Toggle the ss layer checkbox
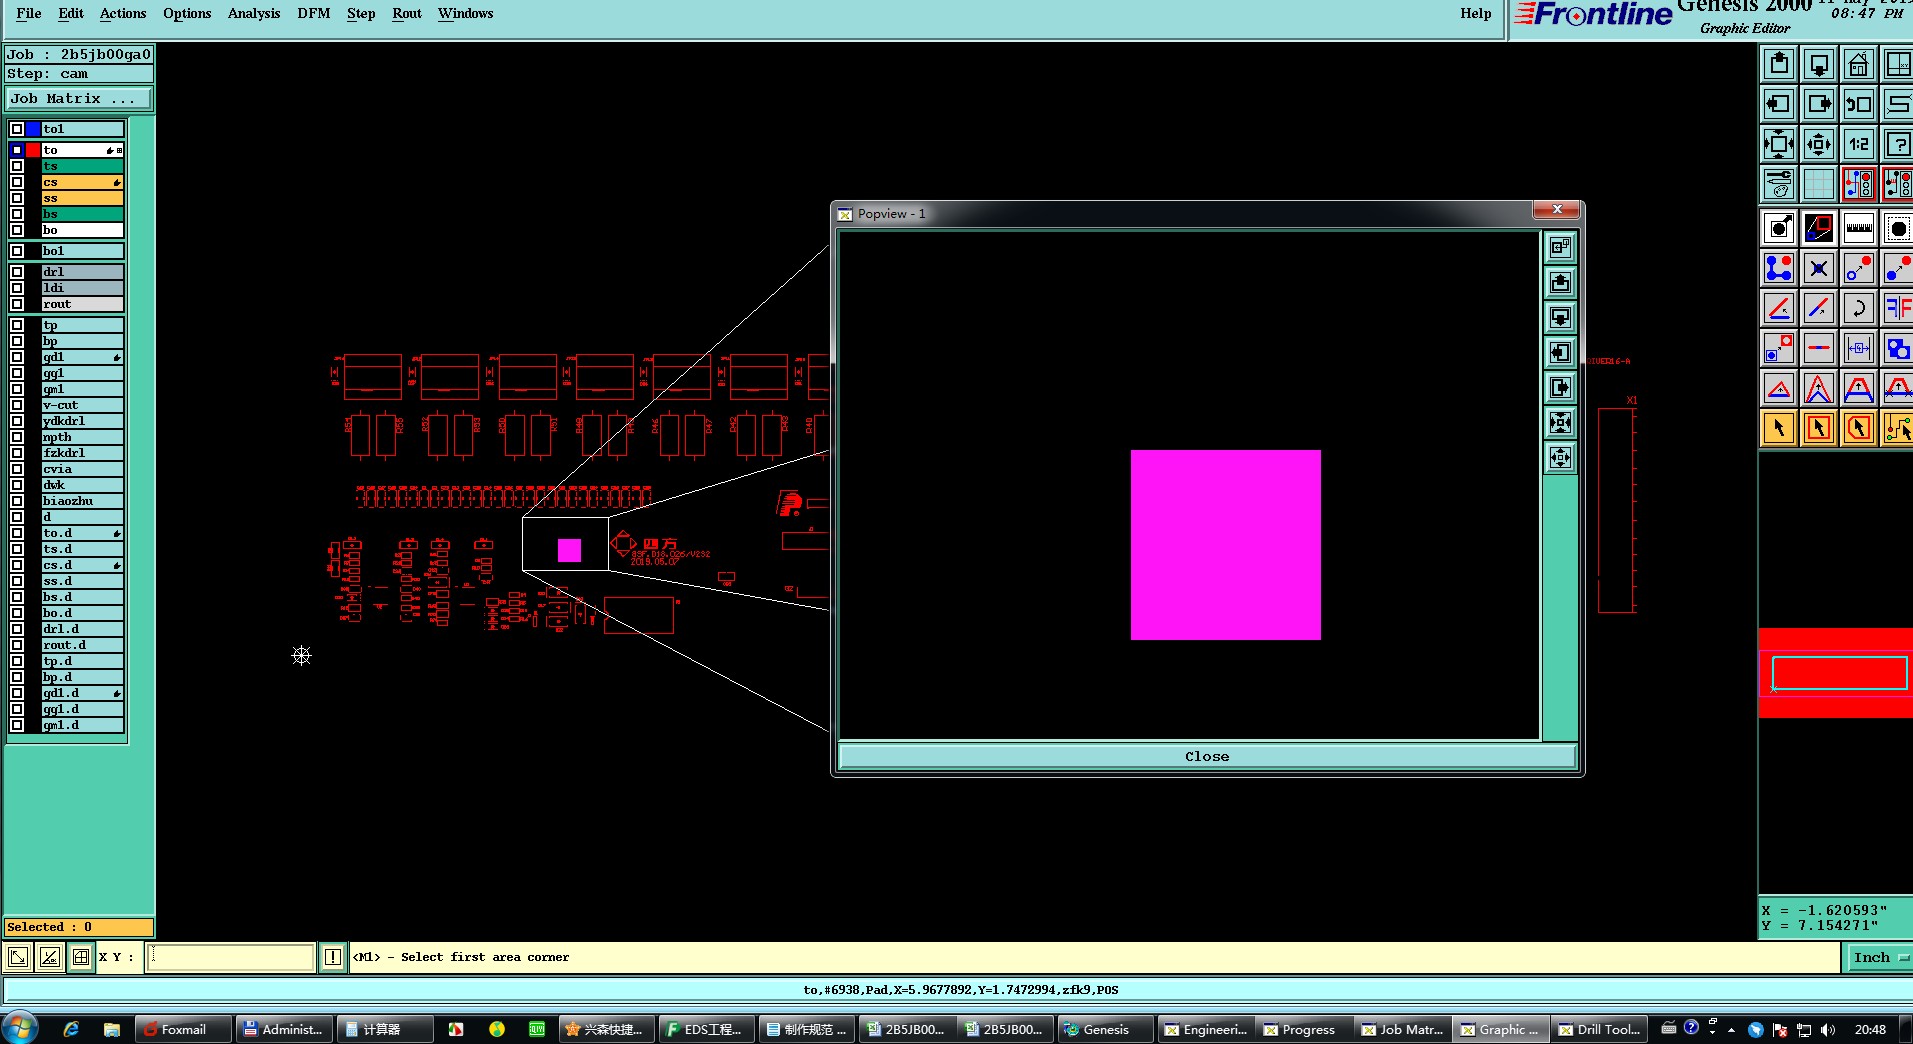 pos(17,198)
